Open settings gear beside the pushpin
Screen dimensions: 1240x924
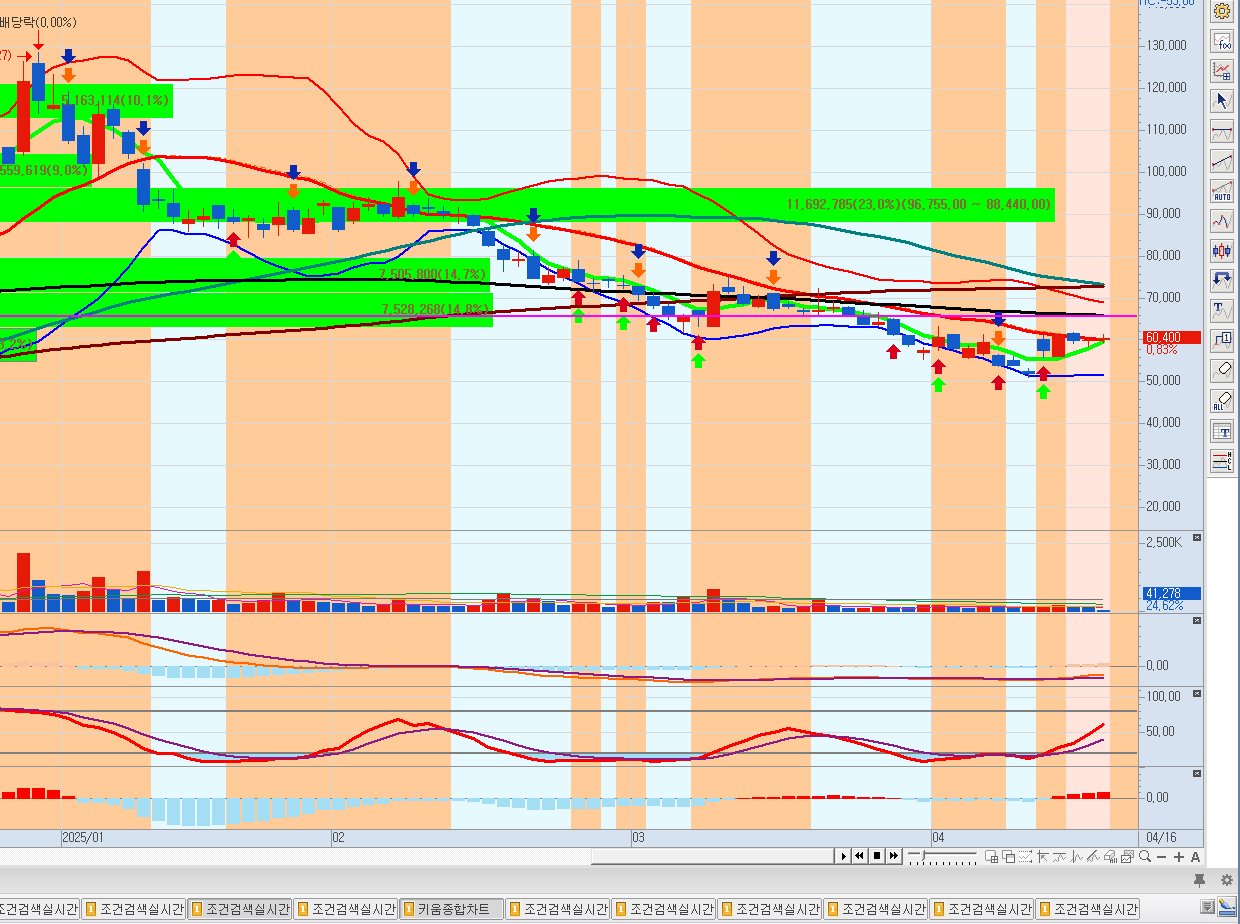tap(1227, 880)
